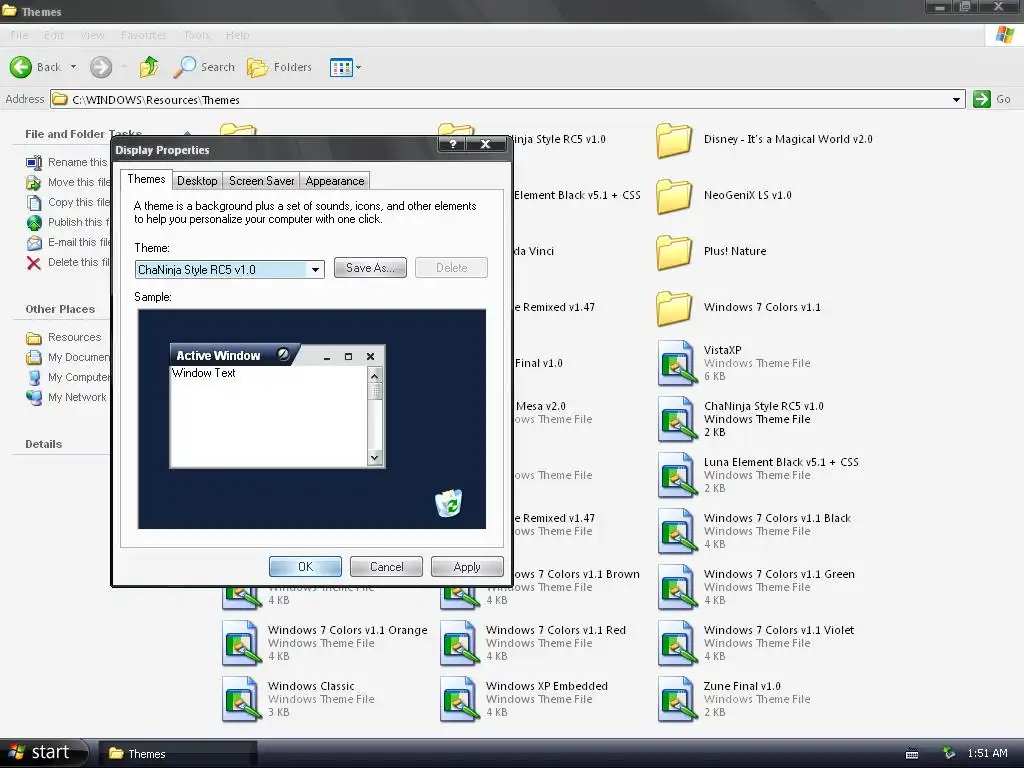The height and width of the screenshot is (768, 1024).
Task: Click the Themes taskbar button
Action: coord(178,754)
